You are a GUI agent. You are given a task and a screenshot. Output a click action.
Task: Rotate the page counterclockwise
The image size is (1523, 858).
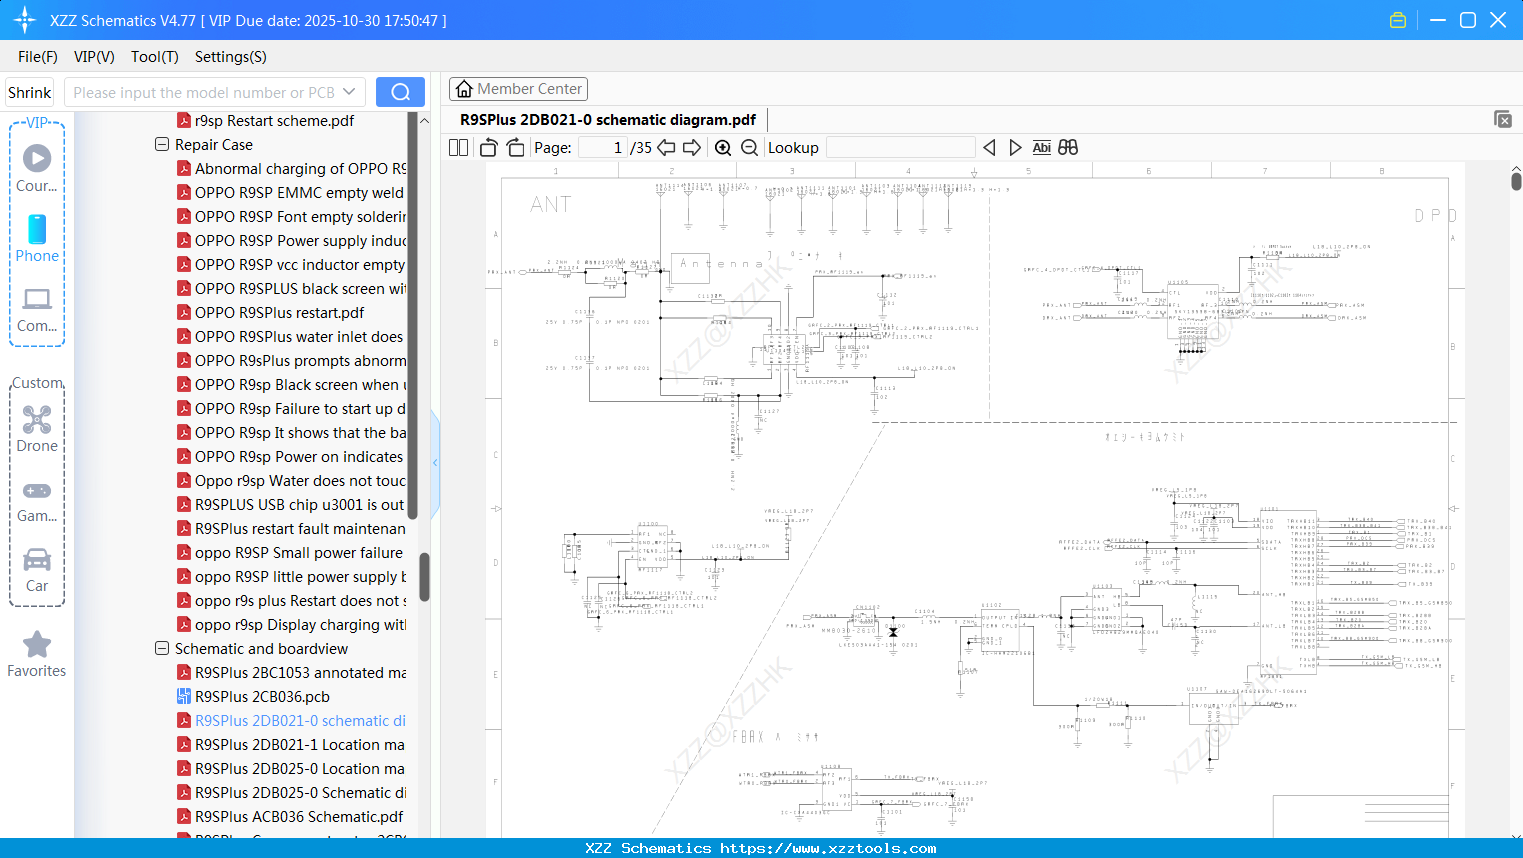coord(489,148)
